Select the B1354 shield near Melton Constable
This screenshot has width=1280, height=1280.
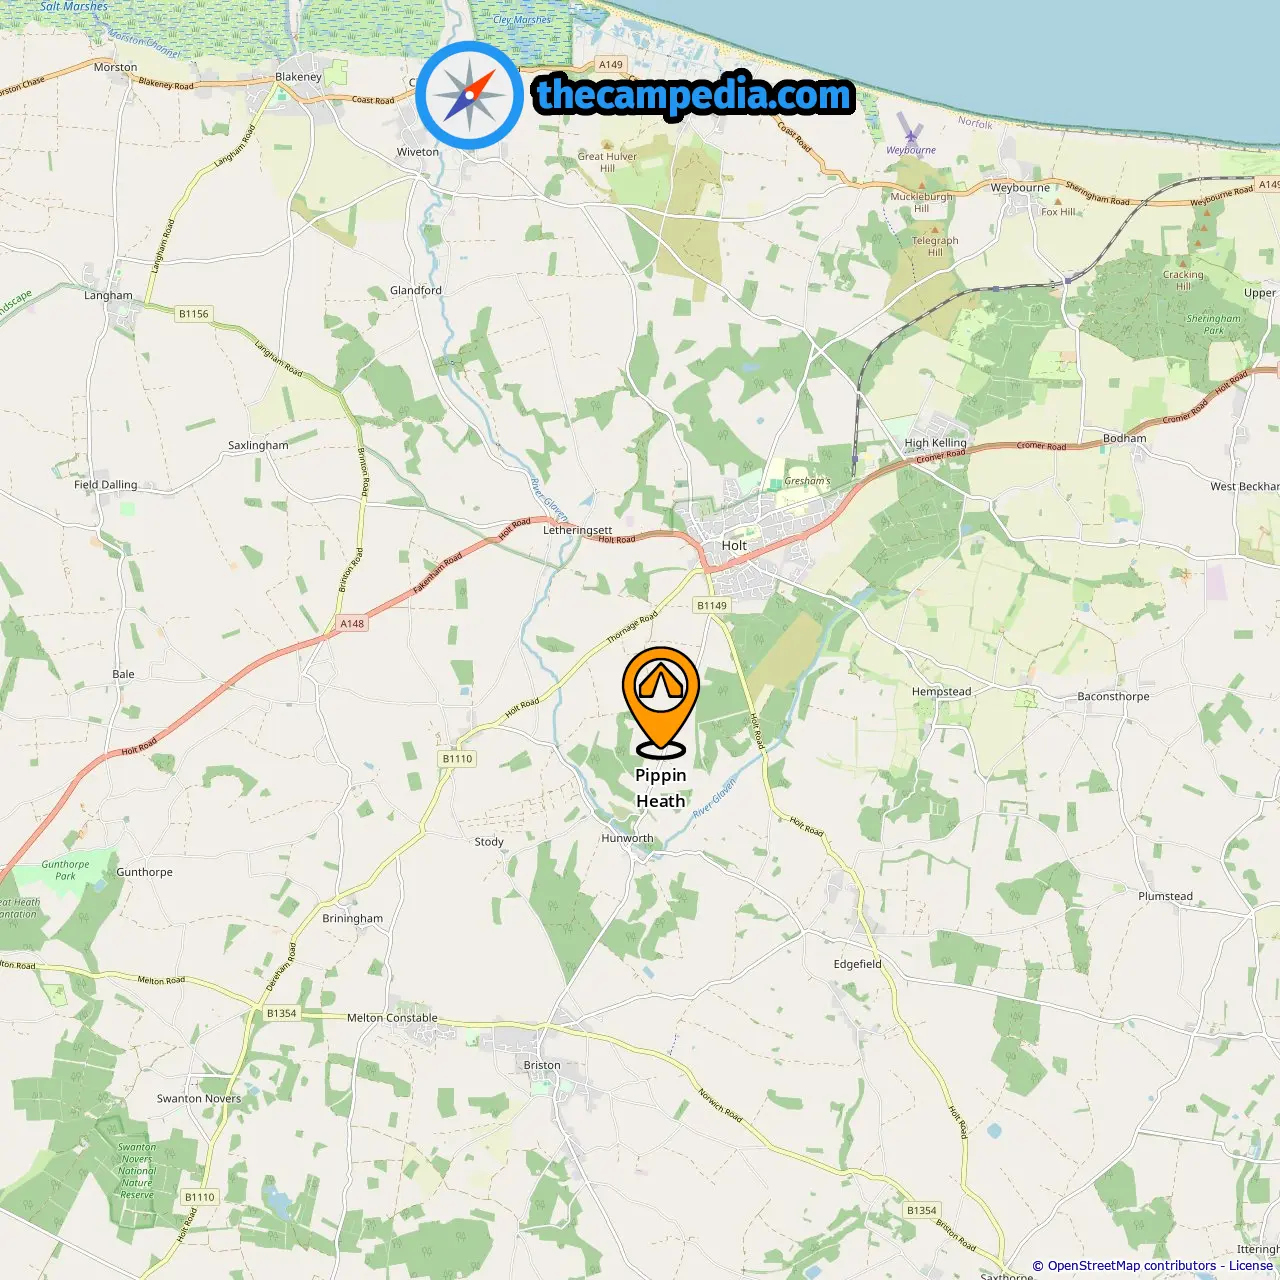tap(282, 1013)
